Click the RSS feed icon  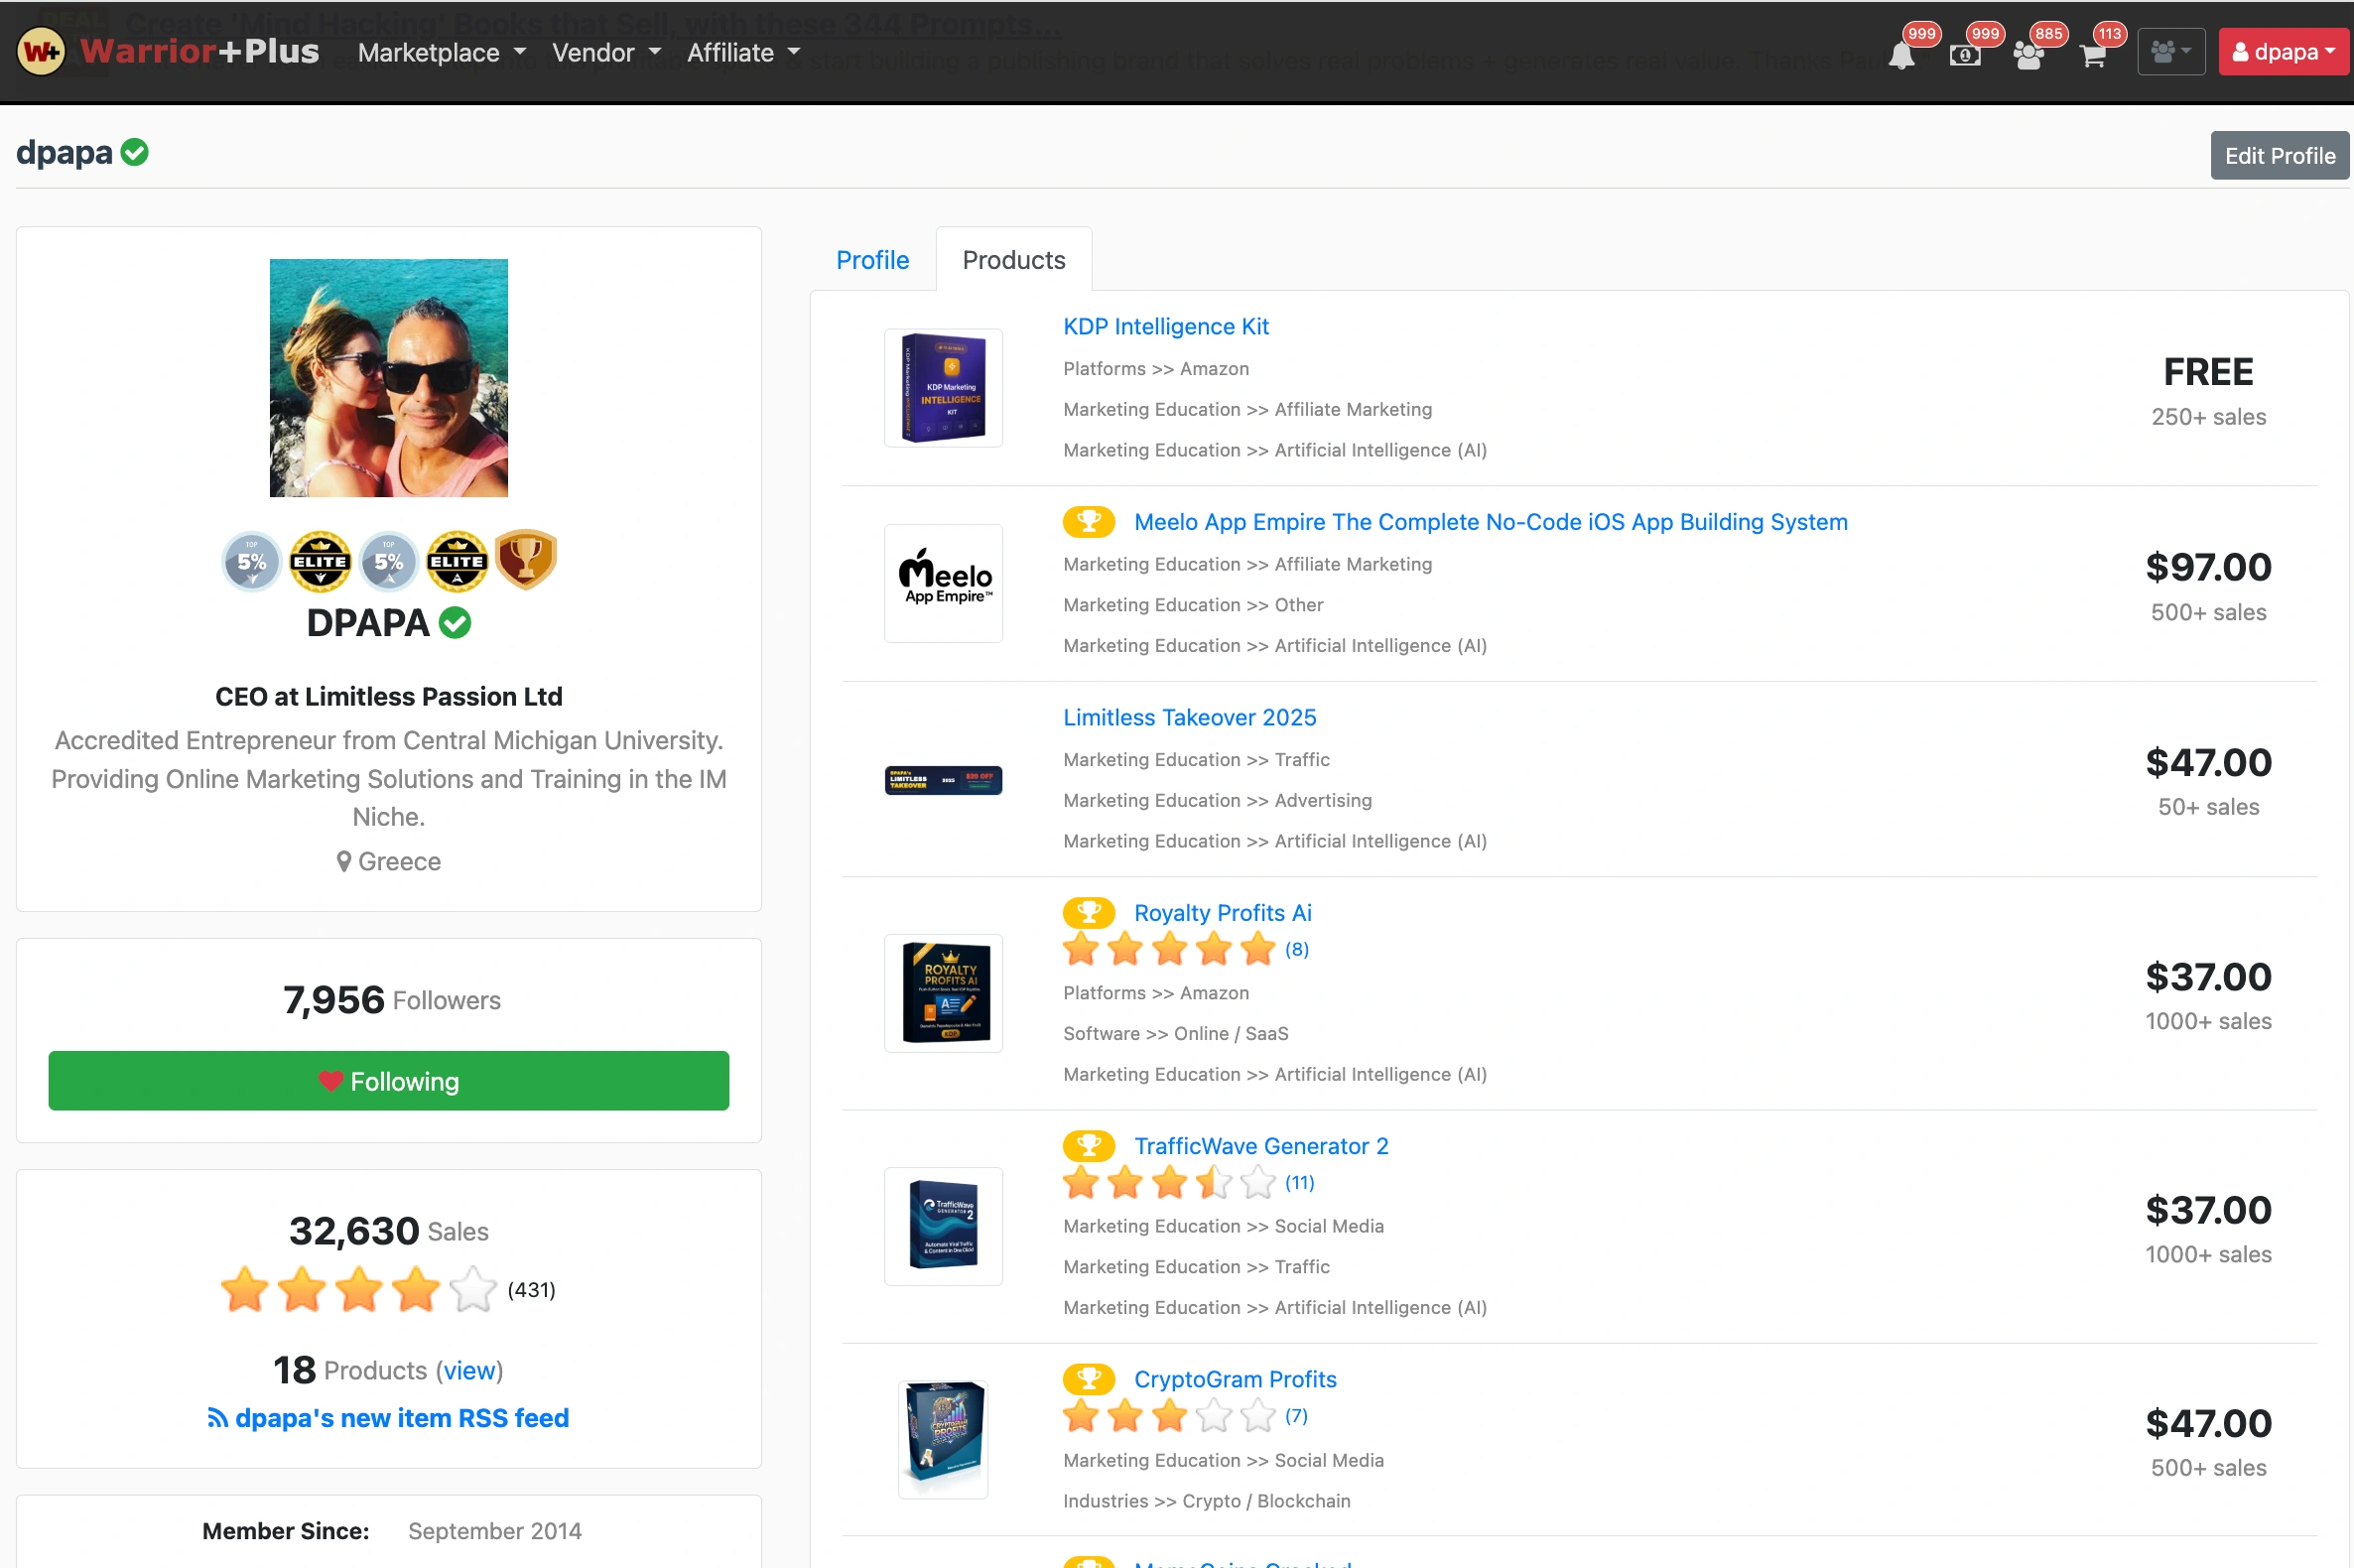217,1418
